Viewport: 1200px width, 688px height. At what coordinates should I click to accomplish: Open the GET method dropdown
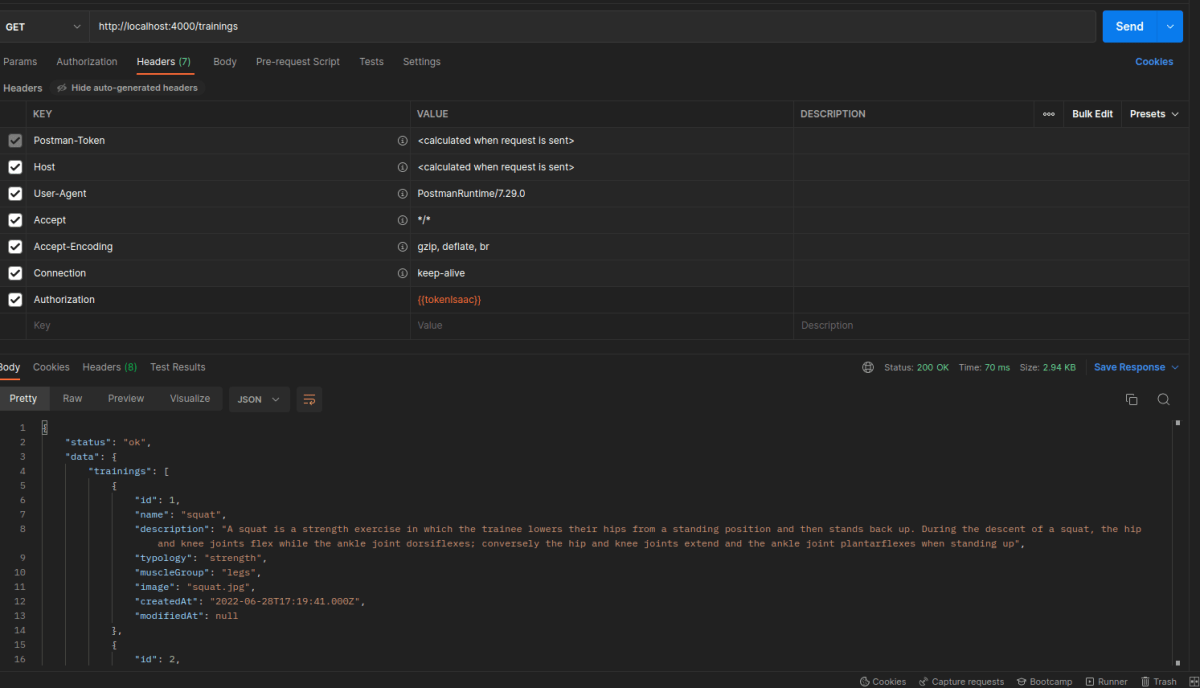point(43,26)
